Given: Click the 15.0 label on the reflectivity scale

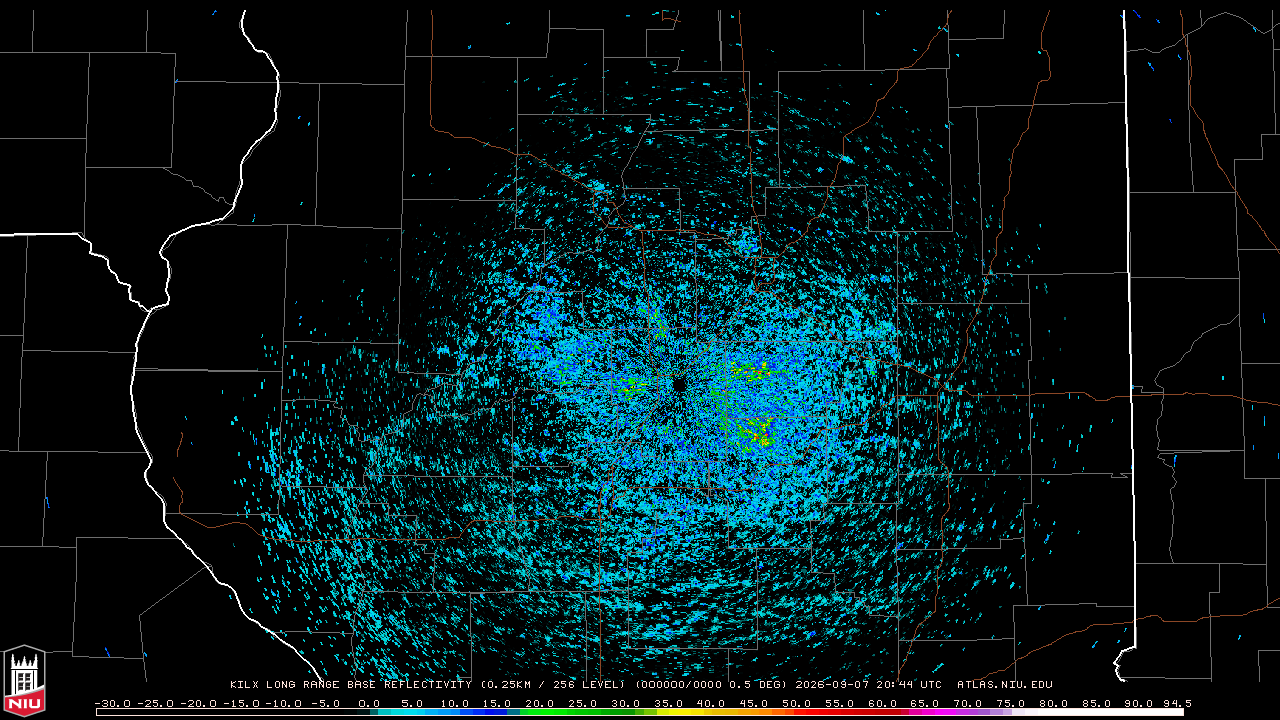Looking at the screenshot, I should click(498, 703).
